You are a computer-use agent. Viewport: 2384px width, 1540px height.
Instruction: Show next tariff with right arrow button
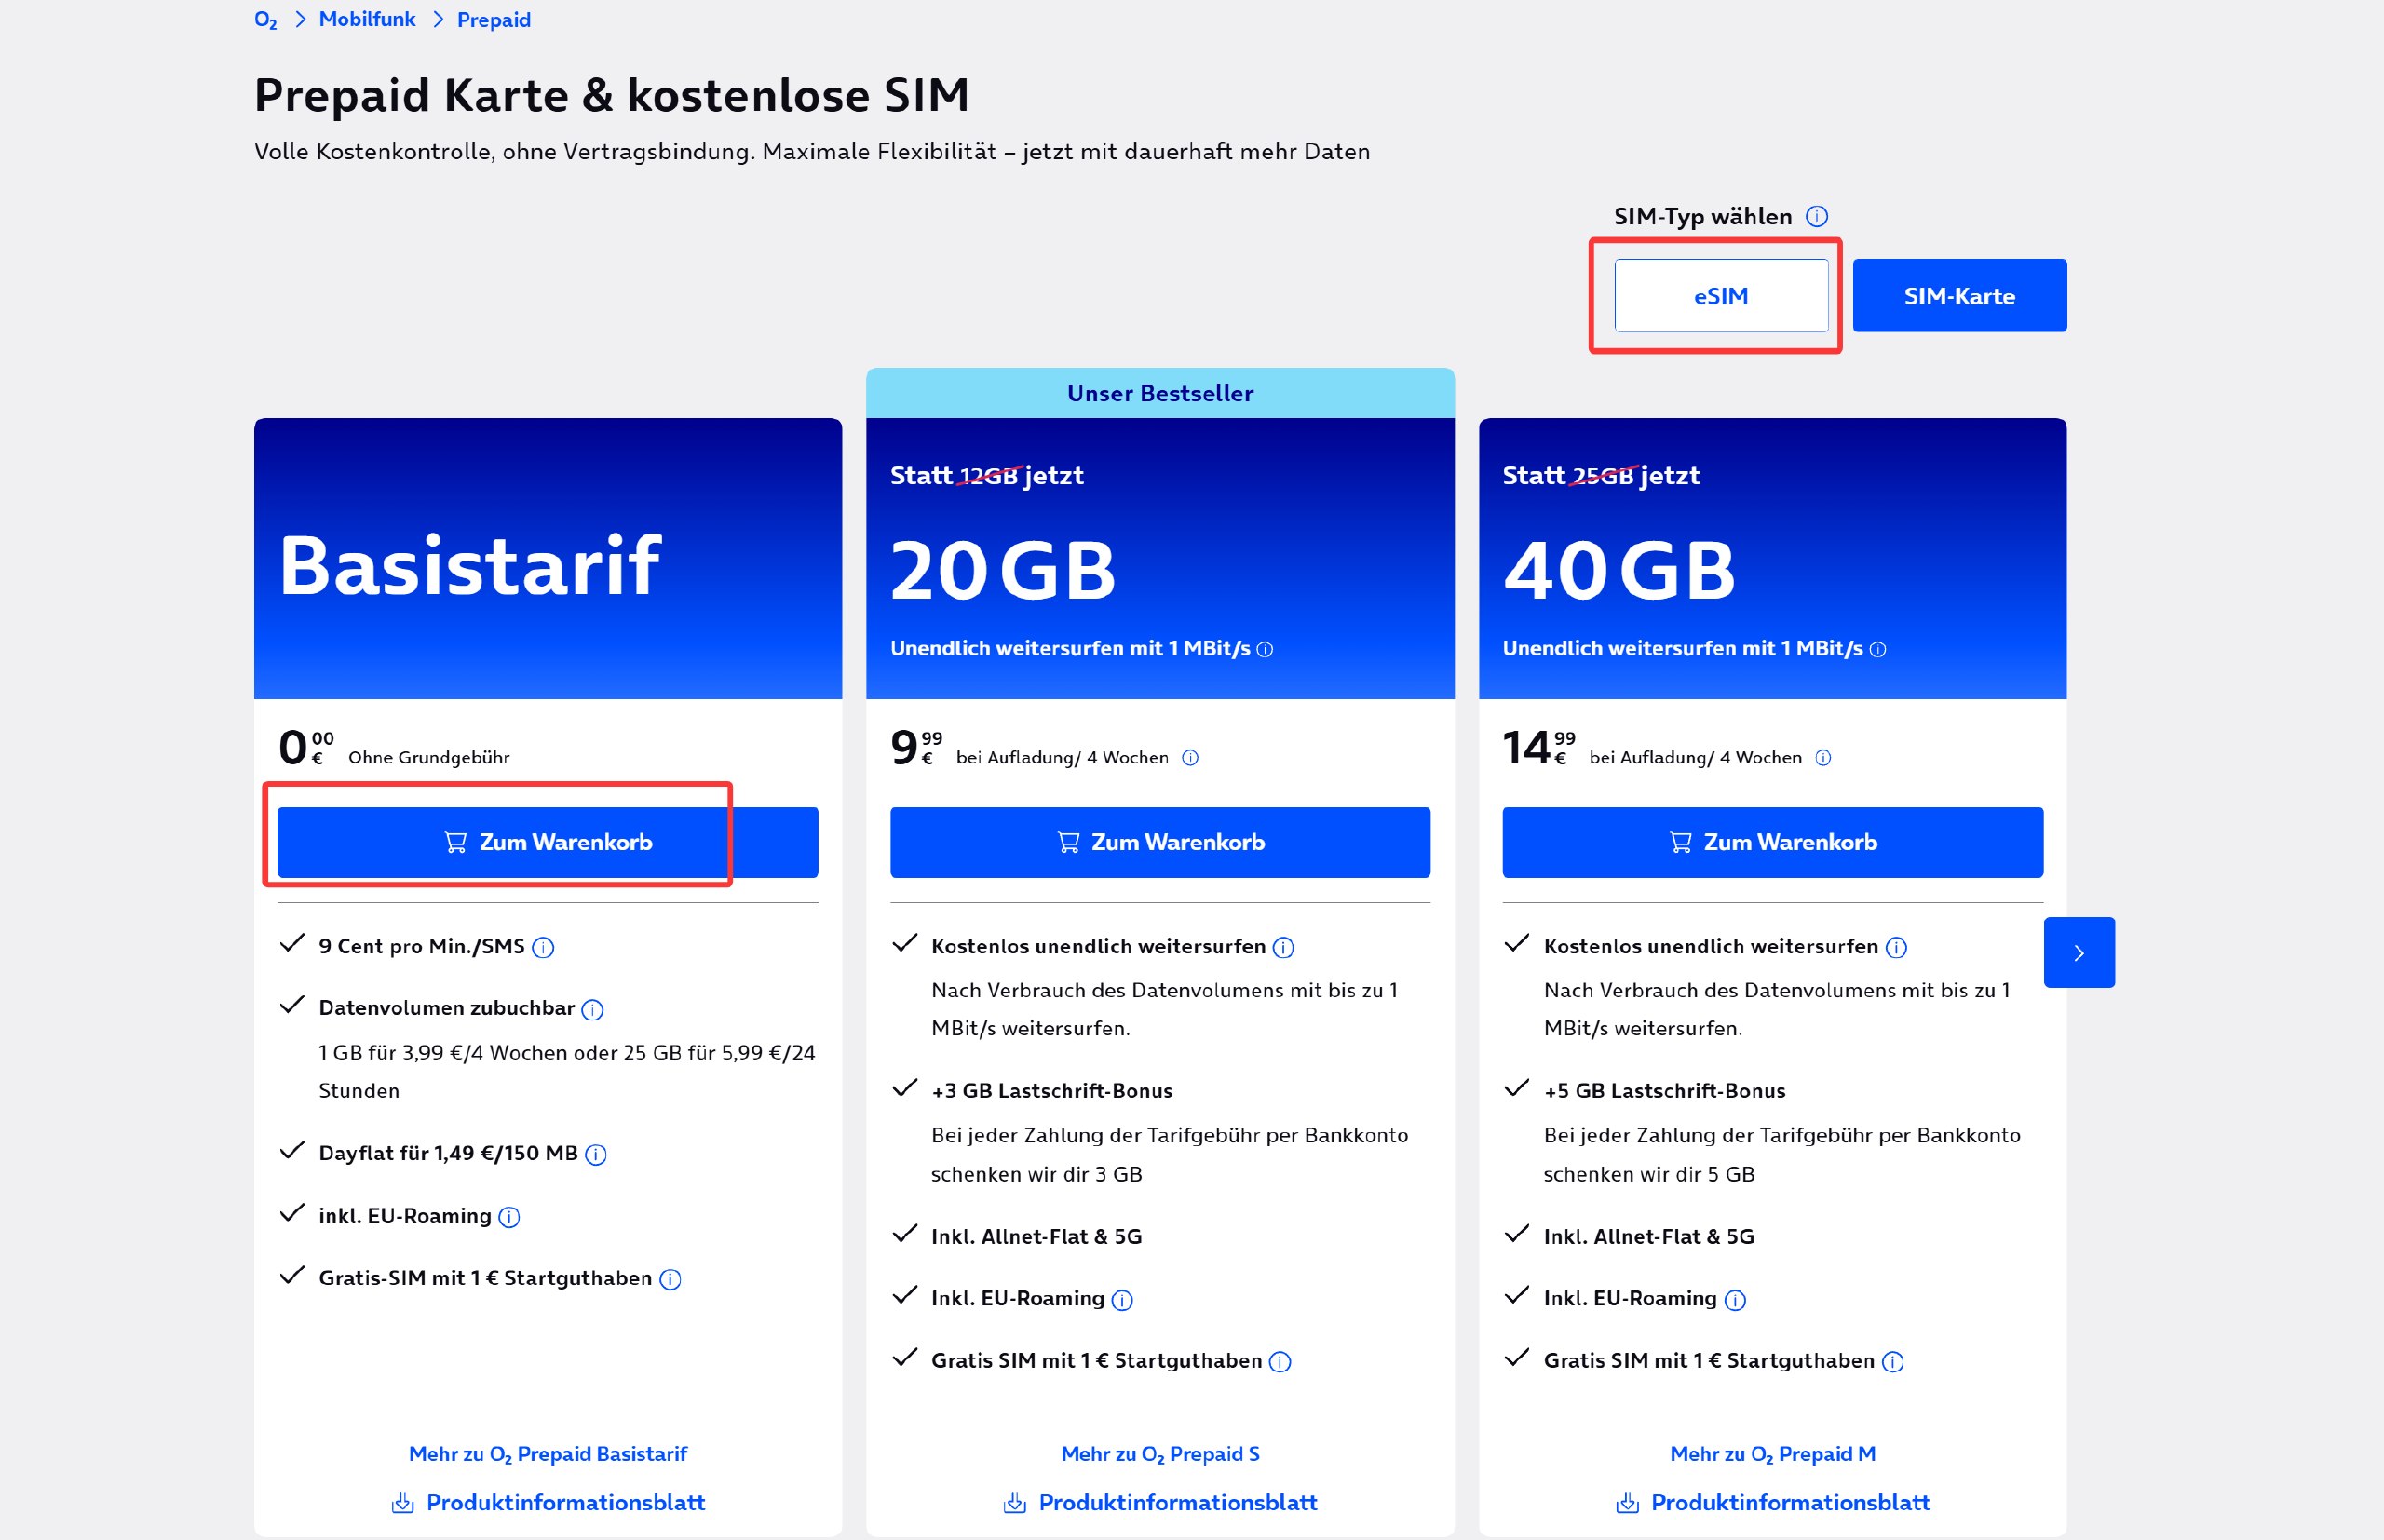tap(2078, 953)
